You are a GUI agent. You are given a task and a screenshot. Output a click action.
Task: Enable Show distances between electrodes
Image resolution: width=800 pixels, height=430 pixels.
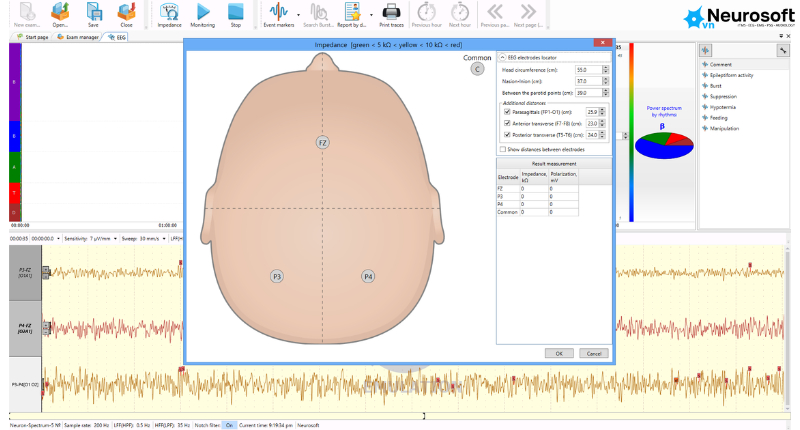pyautogui.click(x=503, y=149)
